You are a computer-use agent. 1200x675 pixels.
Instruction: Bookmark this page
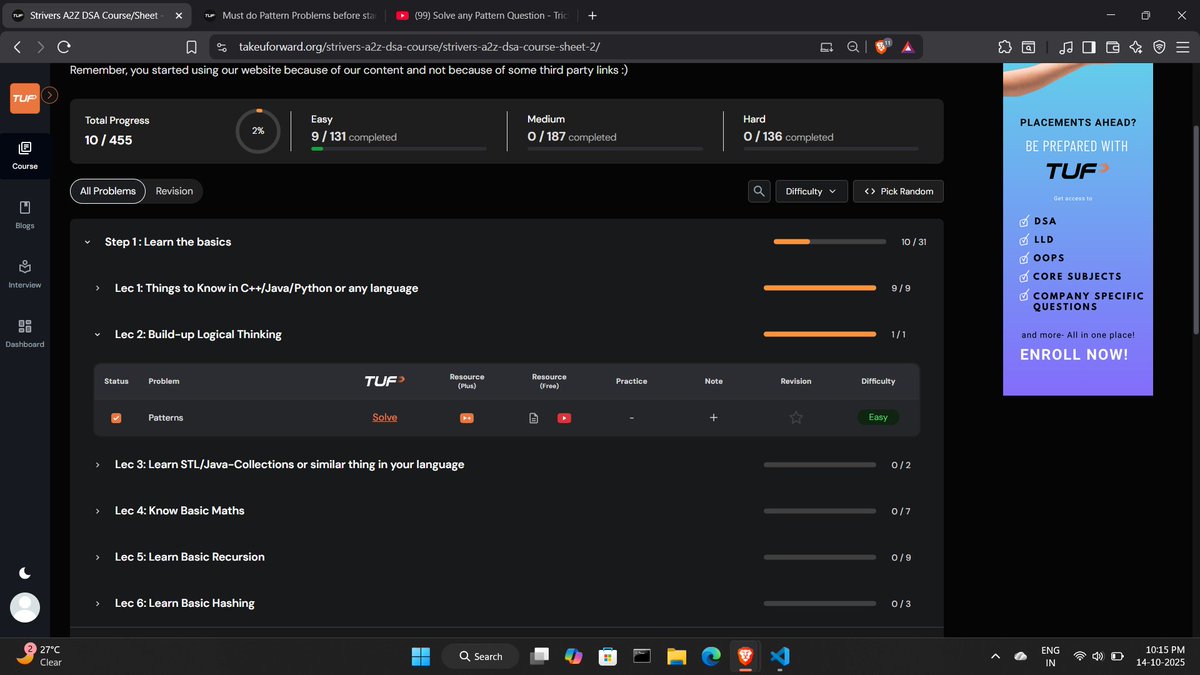coord(191,46)
